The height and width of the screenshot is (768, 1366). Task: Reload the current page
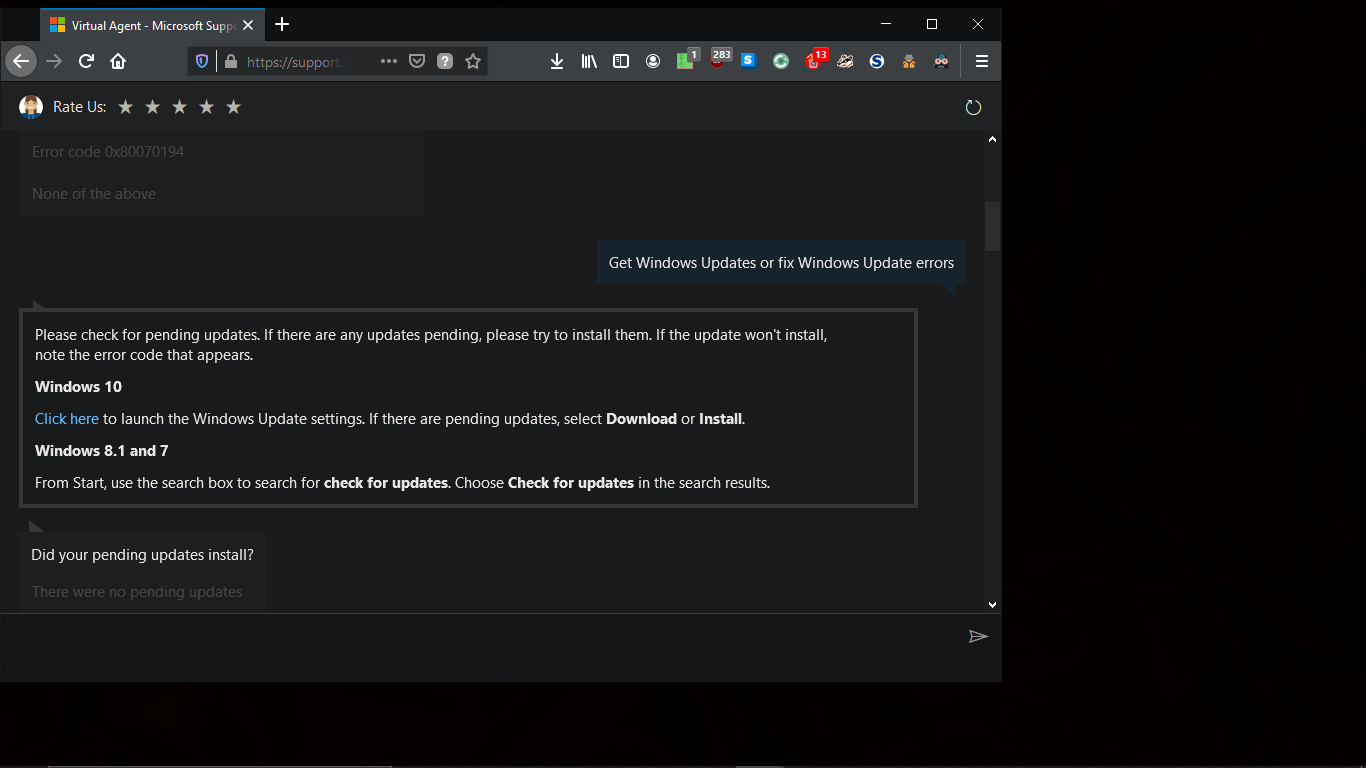pos(86,61)
